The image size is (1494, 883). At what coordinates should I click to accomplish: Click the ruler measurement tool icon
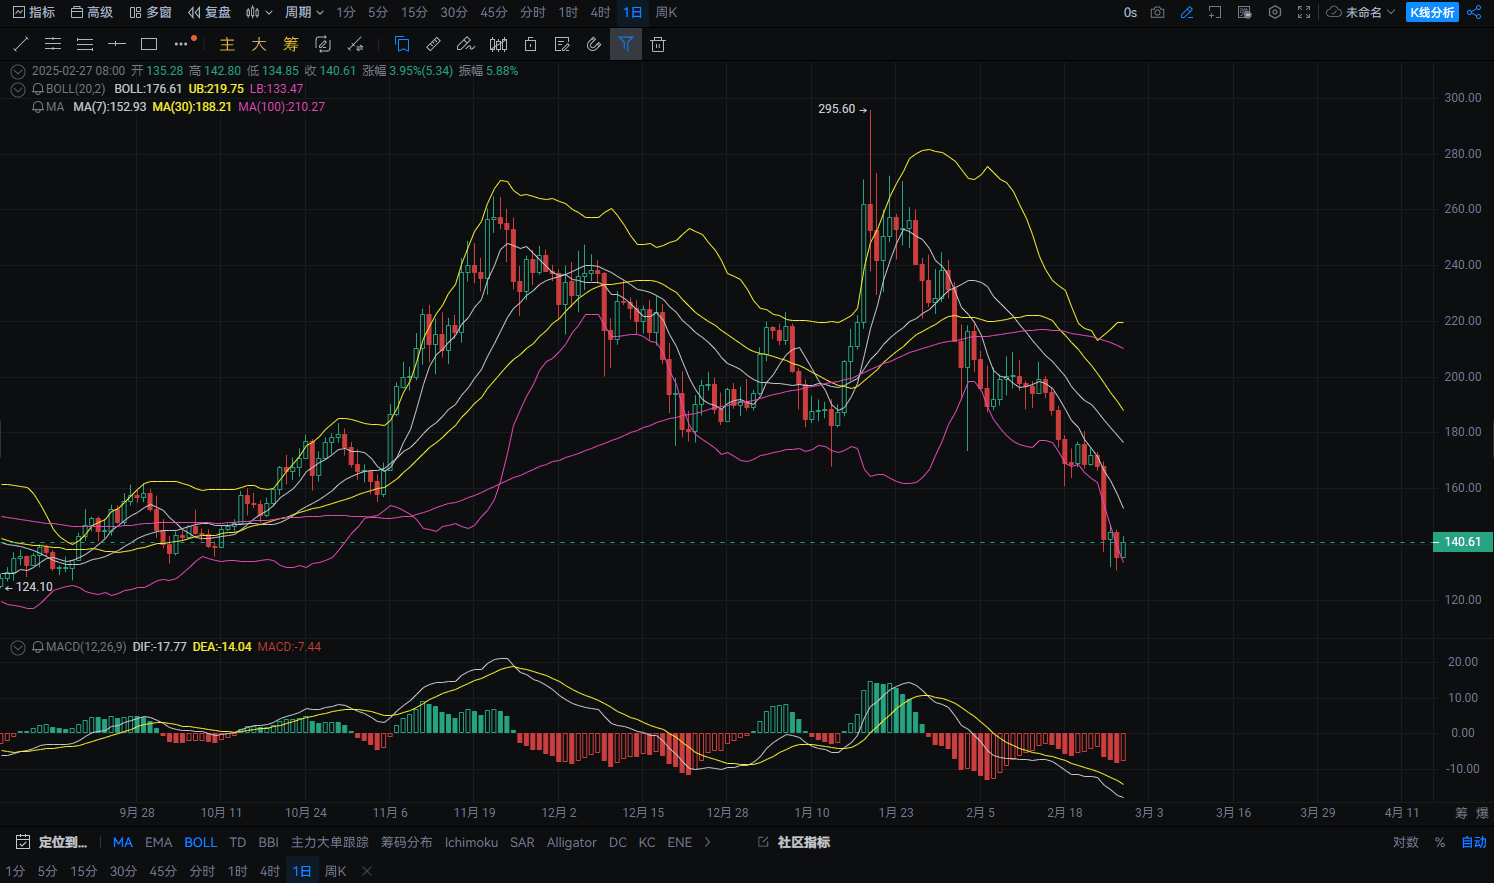(x=433, y=44)
